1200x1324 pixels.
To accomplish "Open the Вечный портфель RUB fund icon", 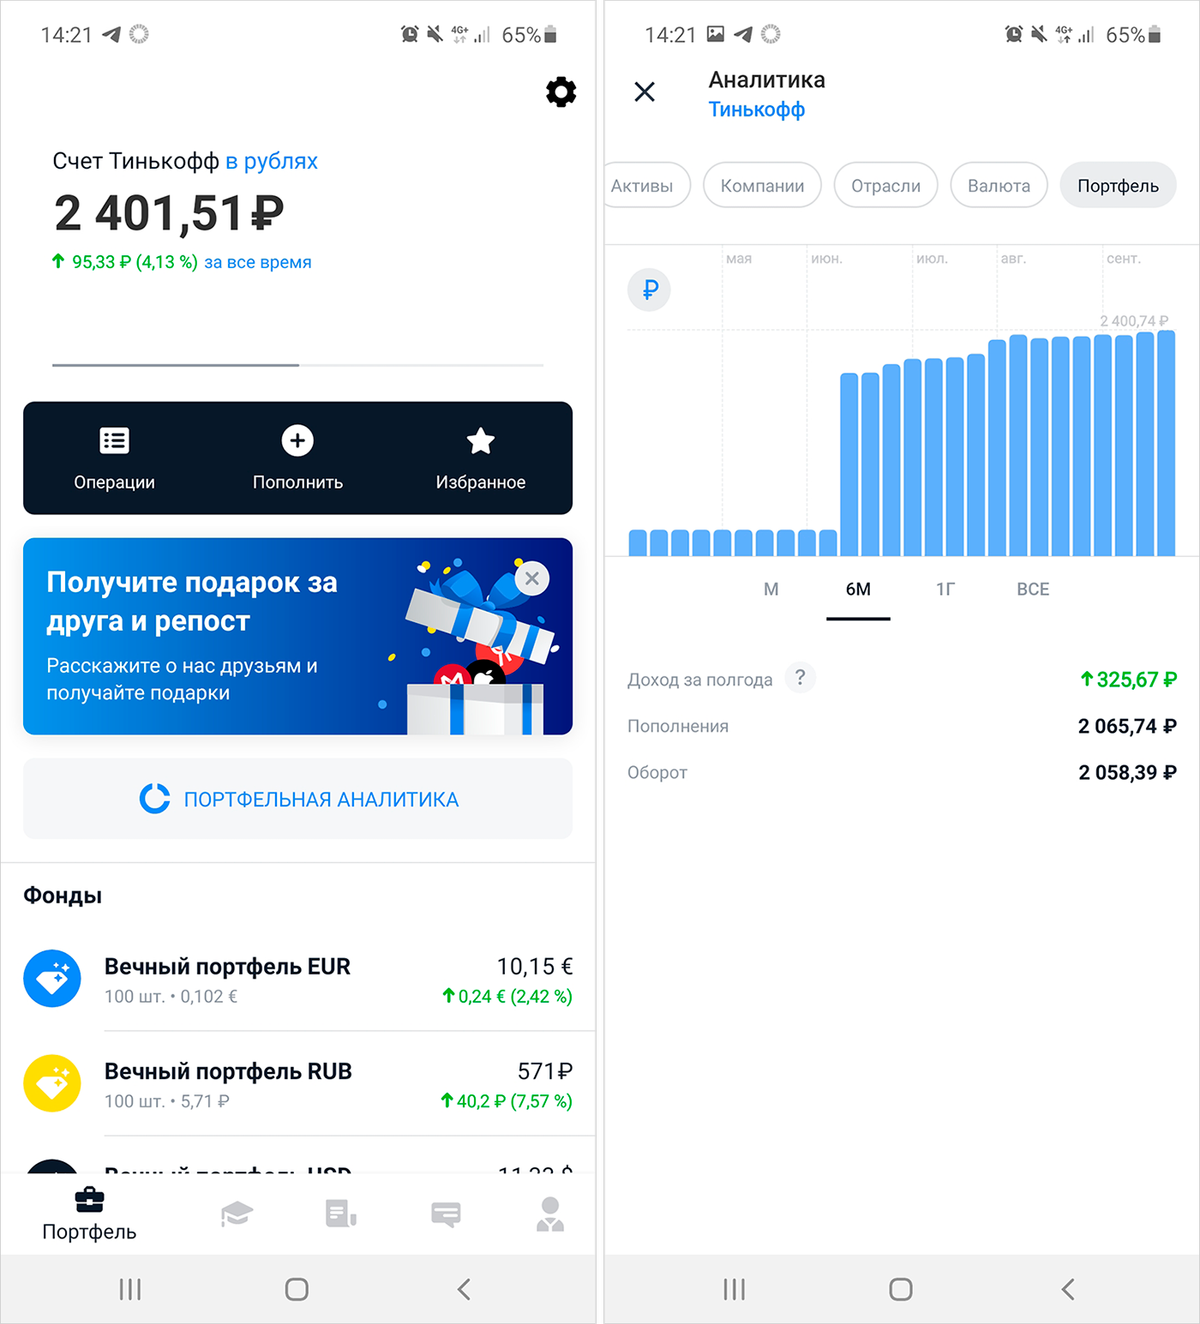I will (52, 1083).
